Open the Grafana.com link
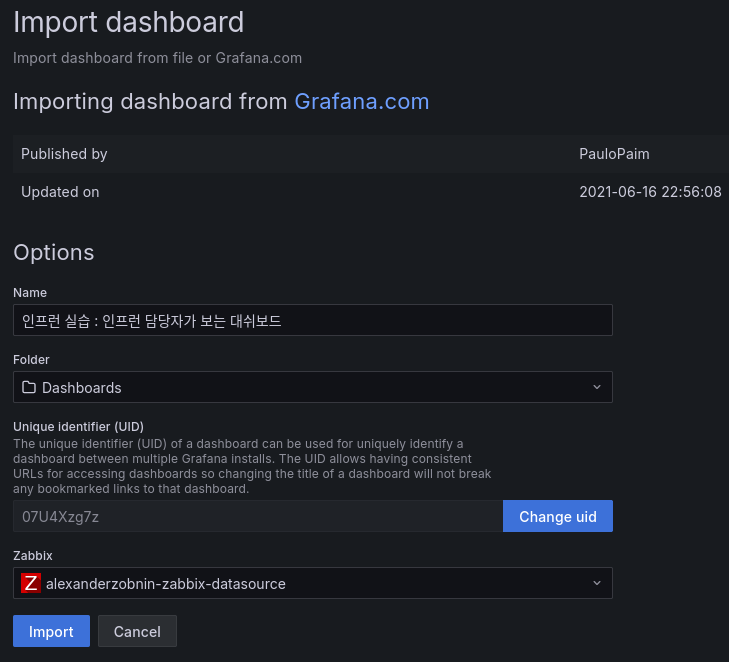The height and width of the screenshot is (662, 729). (x=362, y=101)
